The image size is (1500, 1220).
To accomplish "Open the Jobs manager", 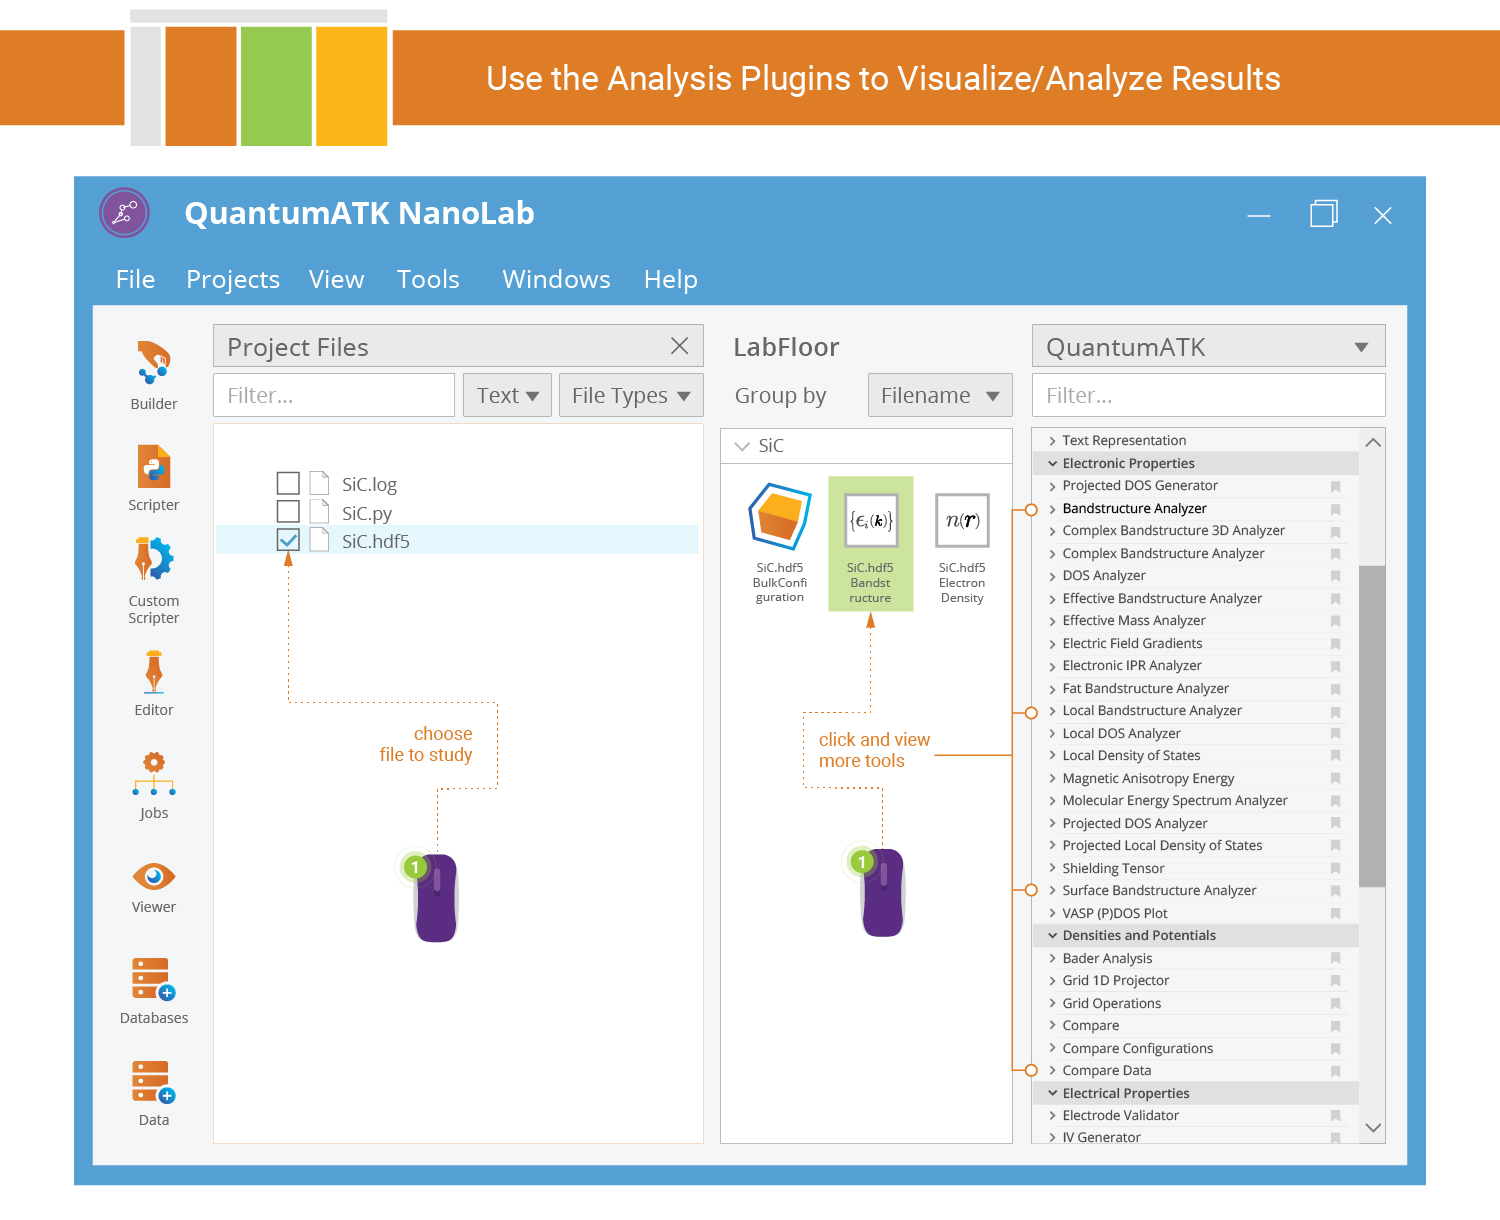I will [154, 786].
